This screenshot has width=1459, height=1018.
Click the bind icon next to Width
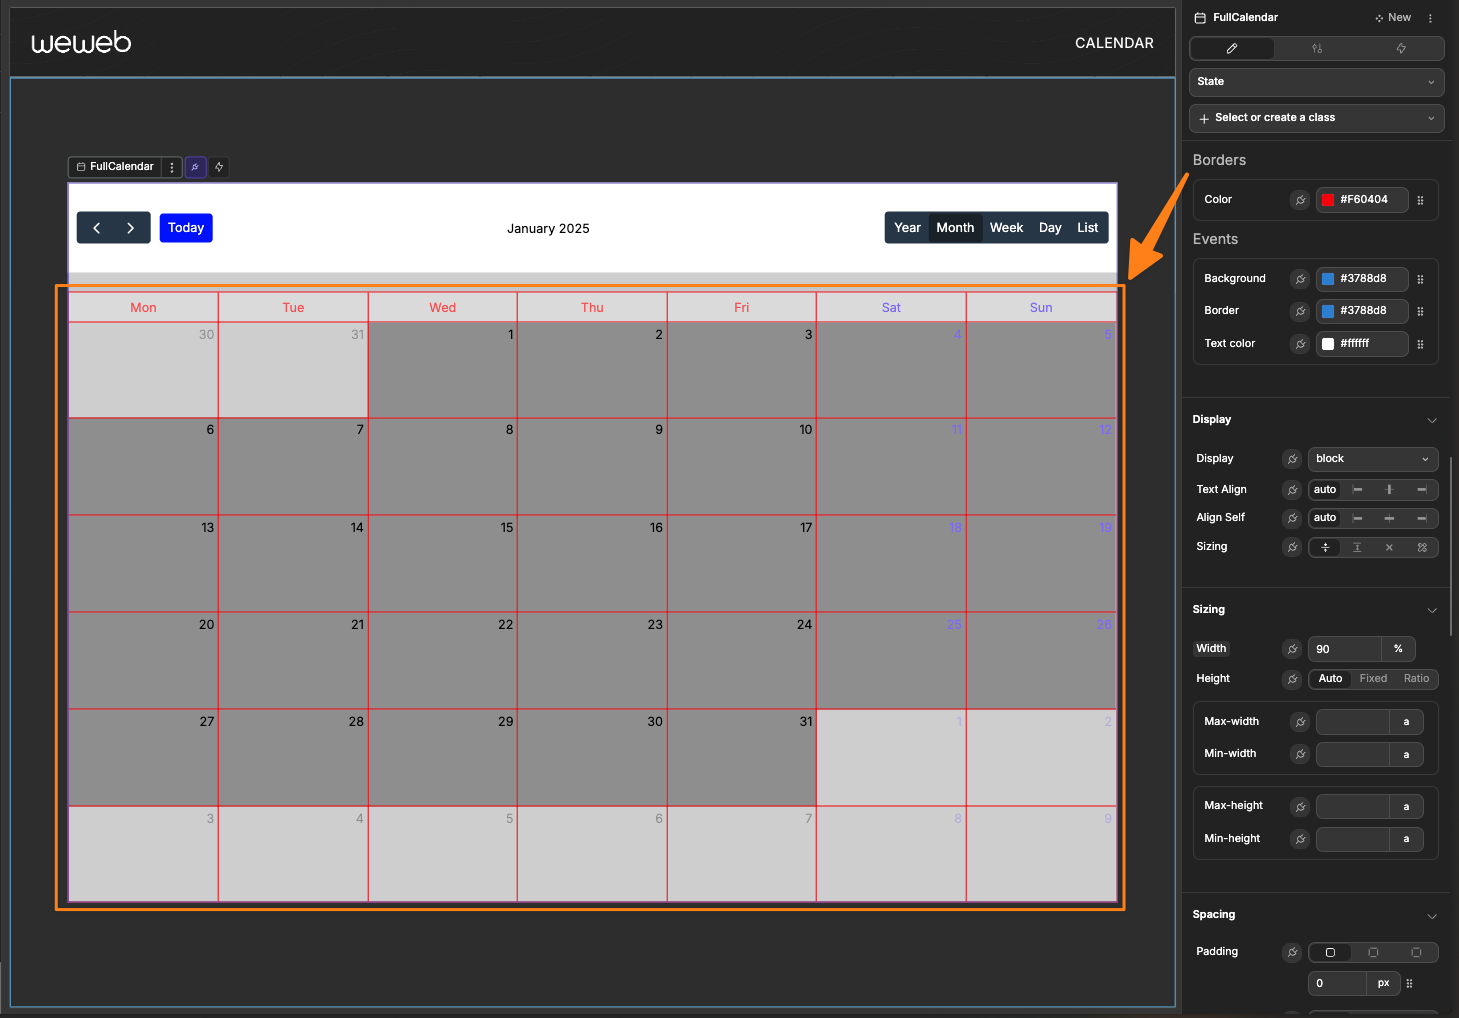point(1292,649)
